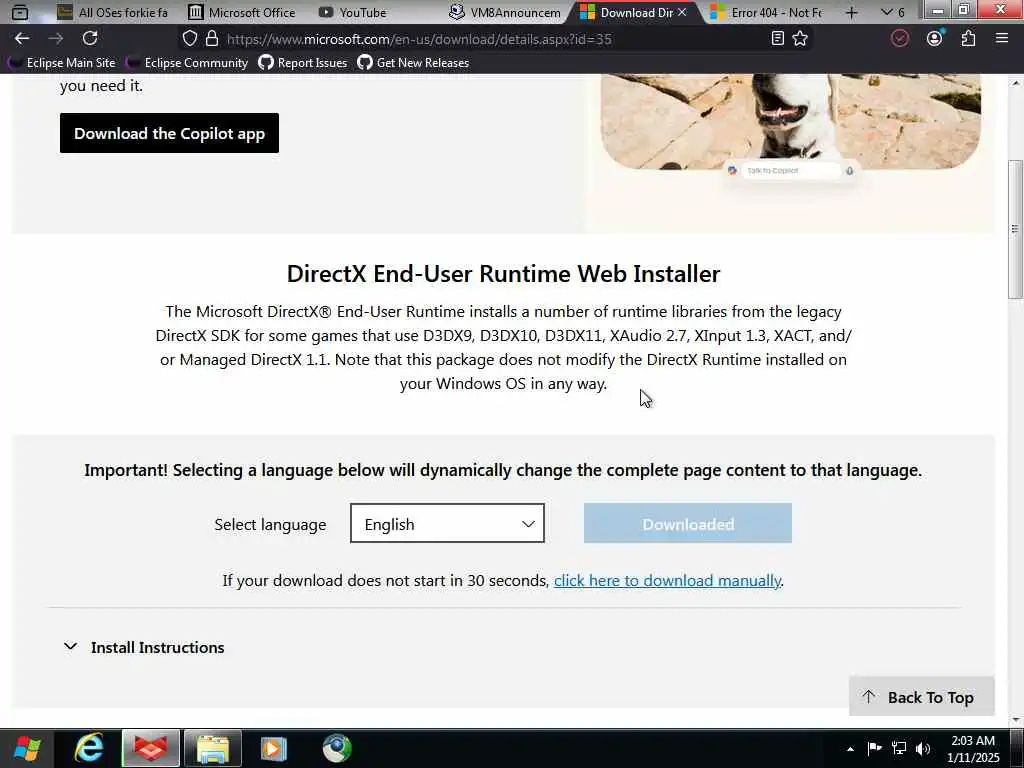Open the Action Center flag icon
This screenshot has height=768, width=1024.
click(874, 748)
